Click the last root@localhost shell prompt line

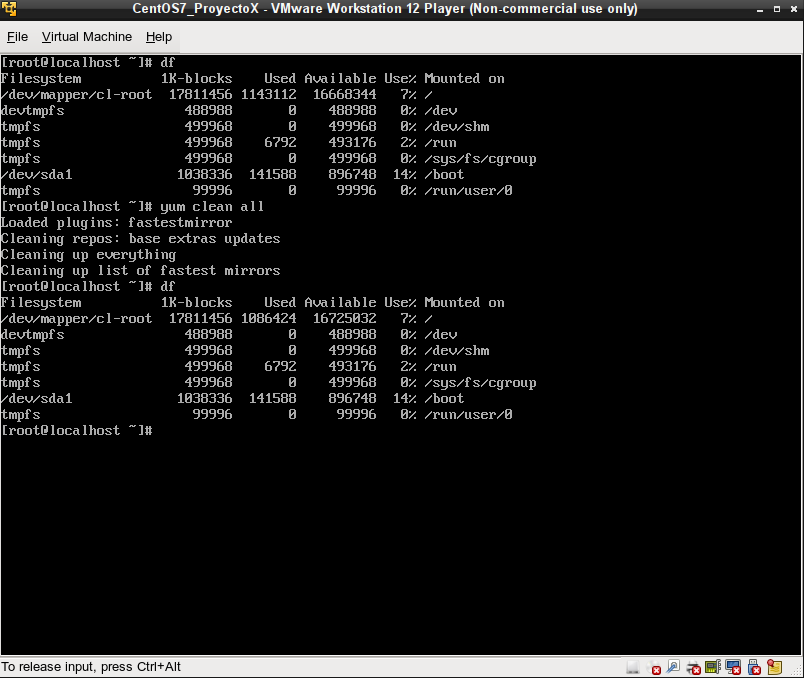coord(77,430)
